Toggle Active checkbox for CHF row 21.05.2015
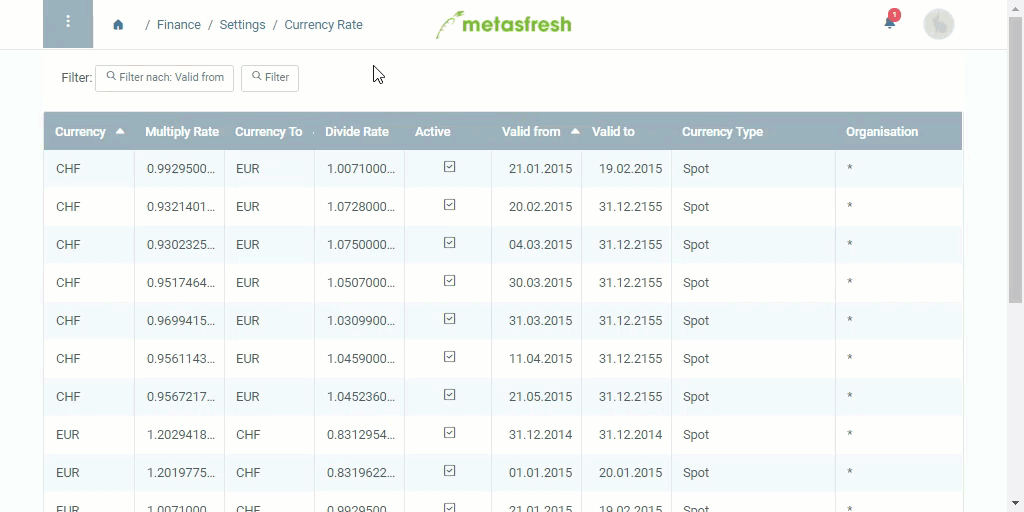 tap(449, 394)
